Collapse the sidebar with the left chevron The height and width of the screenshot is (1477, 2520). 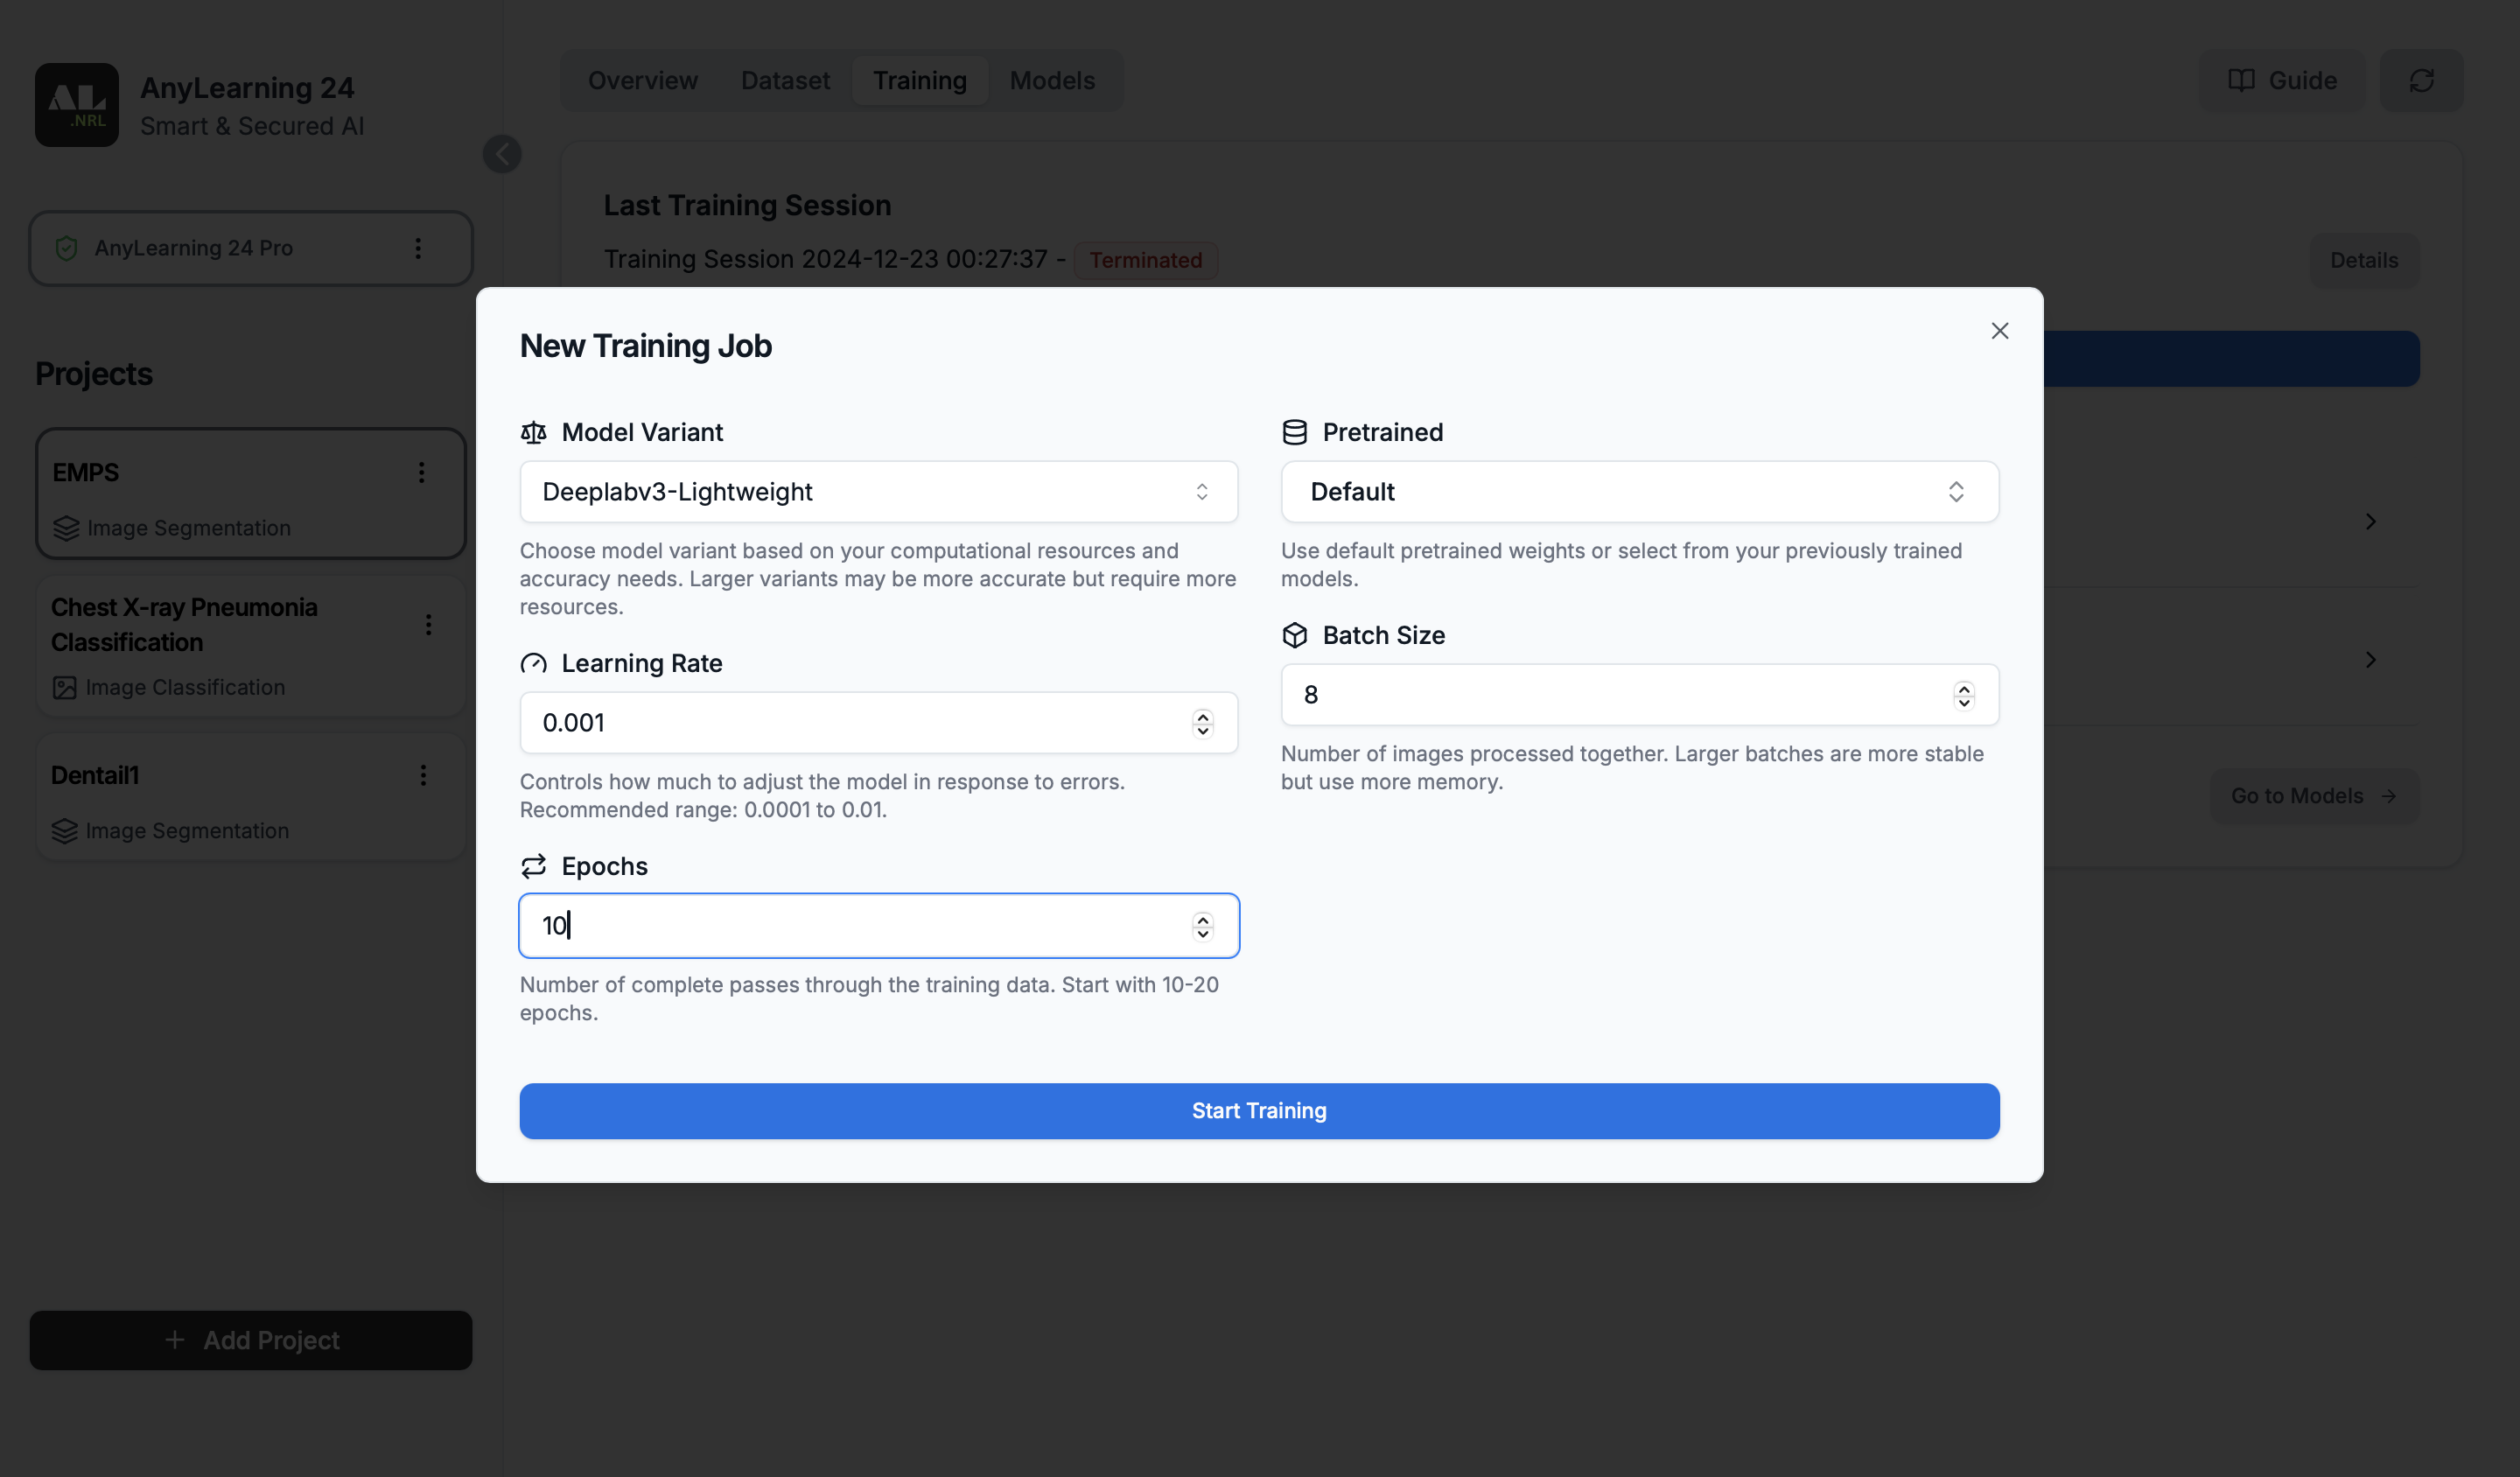(502, 153)
